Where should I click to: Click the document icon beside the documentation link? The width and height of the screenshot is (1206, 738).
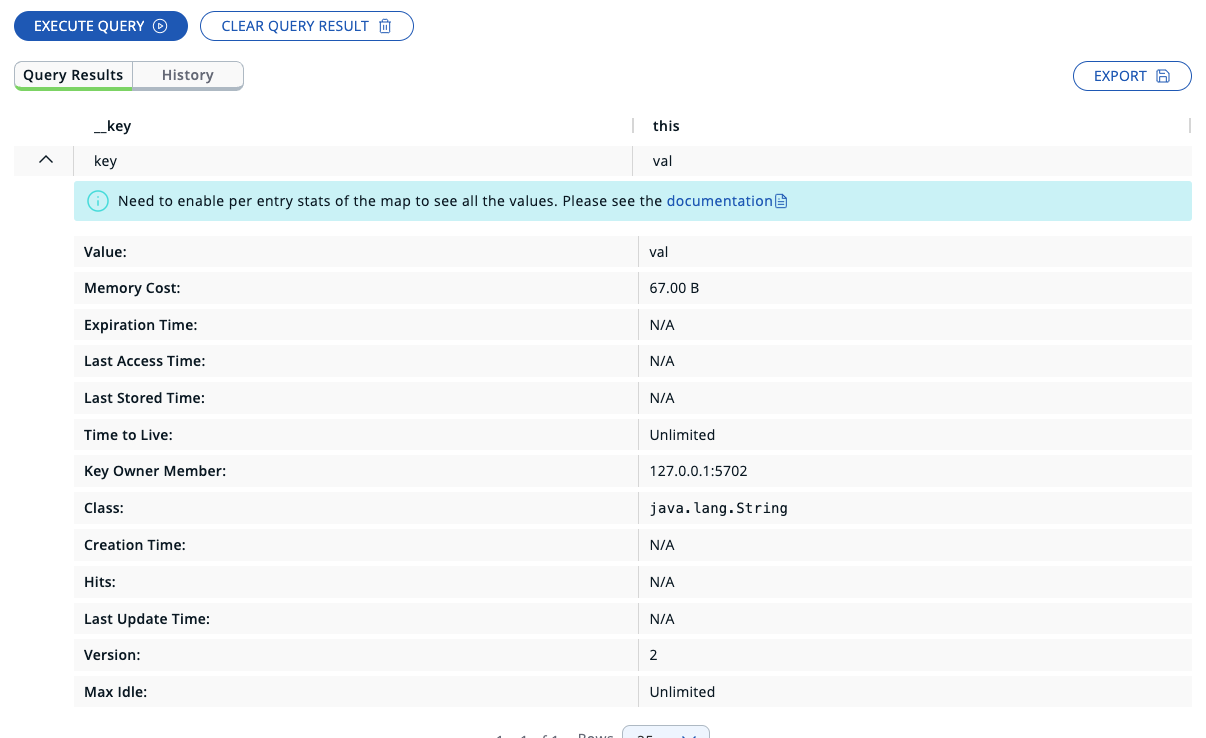[x=779, y=200]
